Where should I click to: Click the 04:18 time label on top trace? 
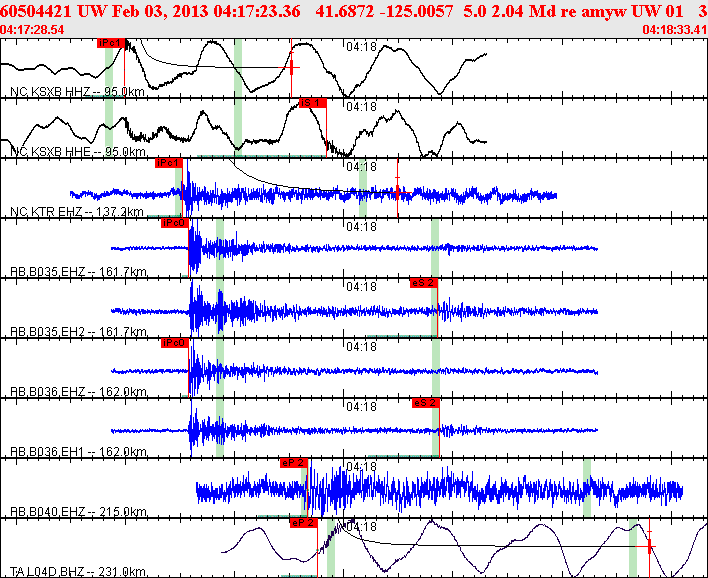(x=361, y=47)
